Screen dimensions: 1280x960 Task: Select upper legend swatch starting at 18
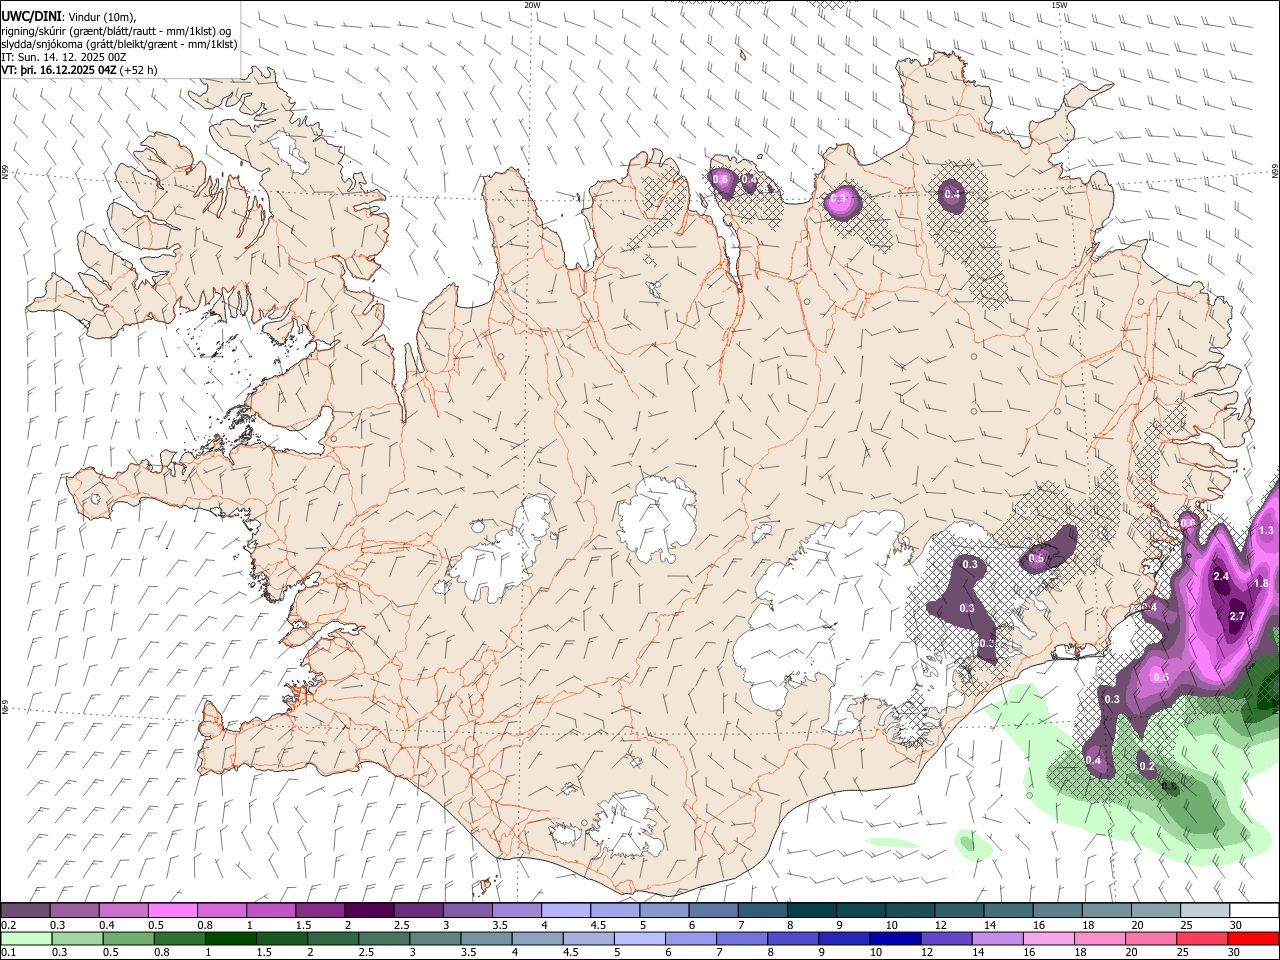click(x=1106, y=911)
